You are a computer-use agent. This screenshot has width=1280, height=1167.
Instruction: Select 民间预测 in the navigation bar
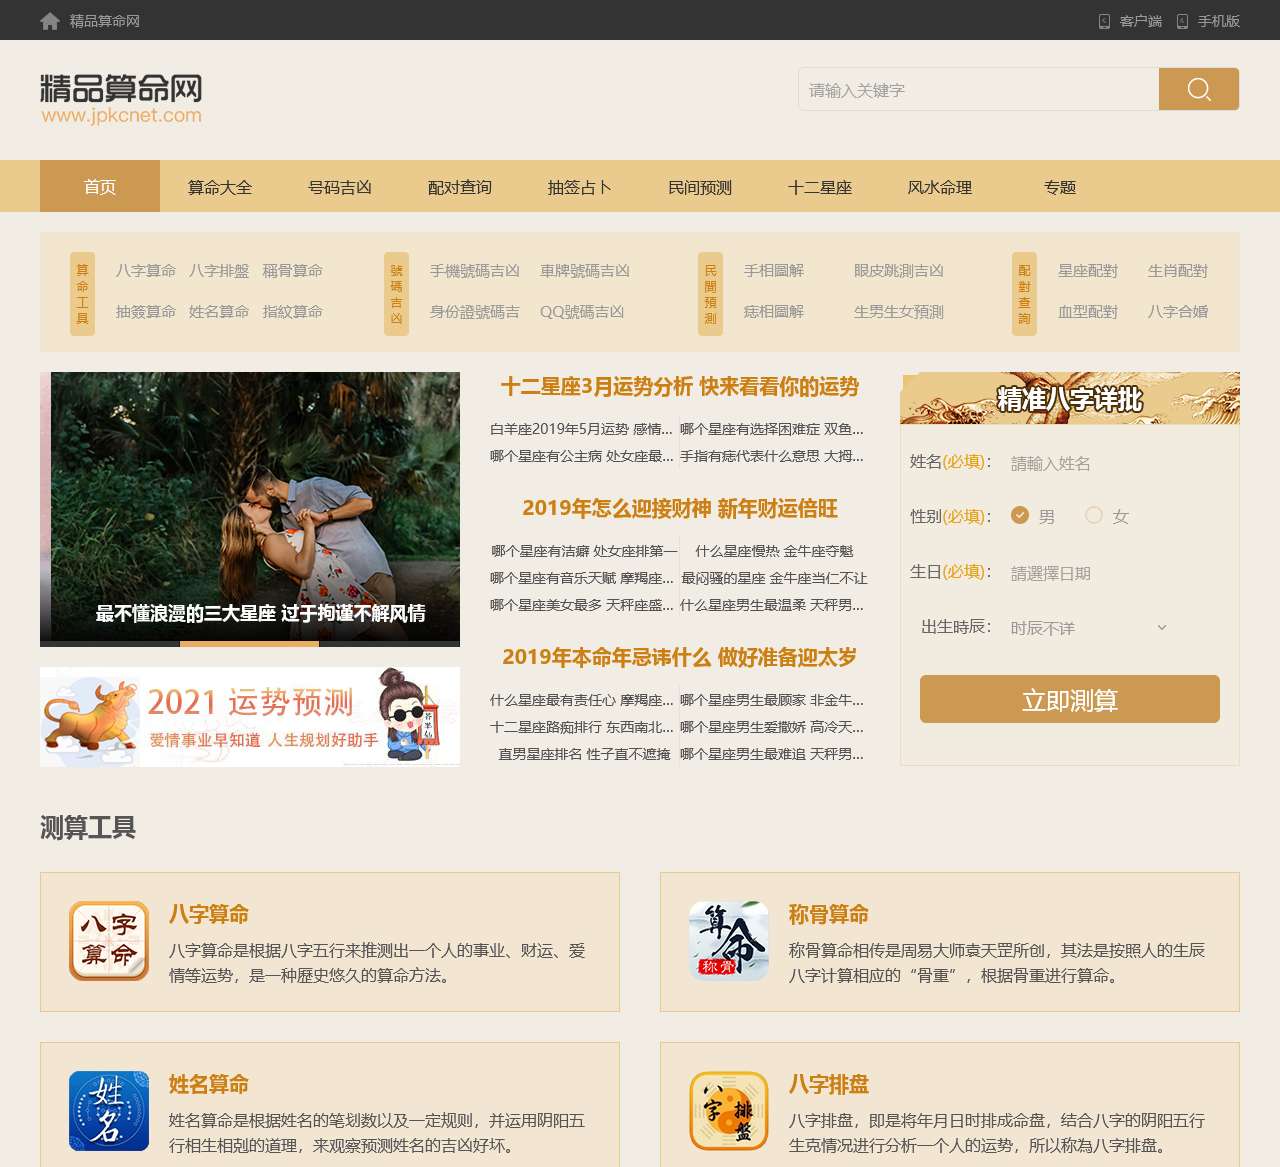(x=700, y=186)
